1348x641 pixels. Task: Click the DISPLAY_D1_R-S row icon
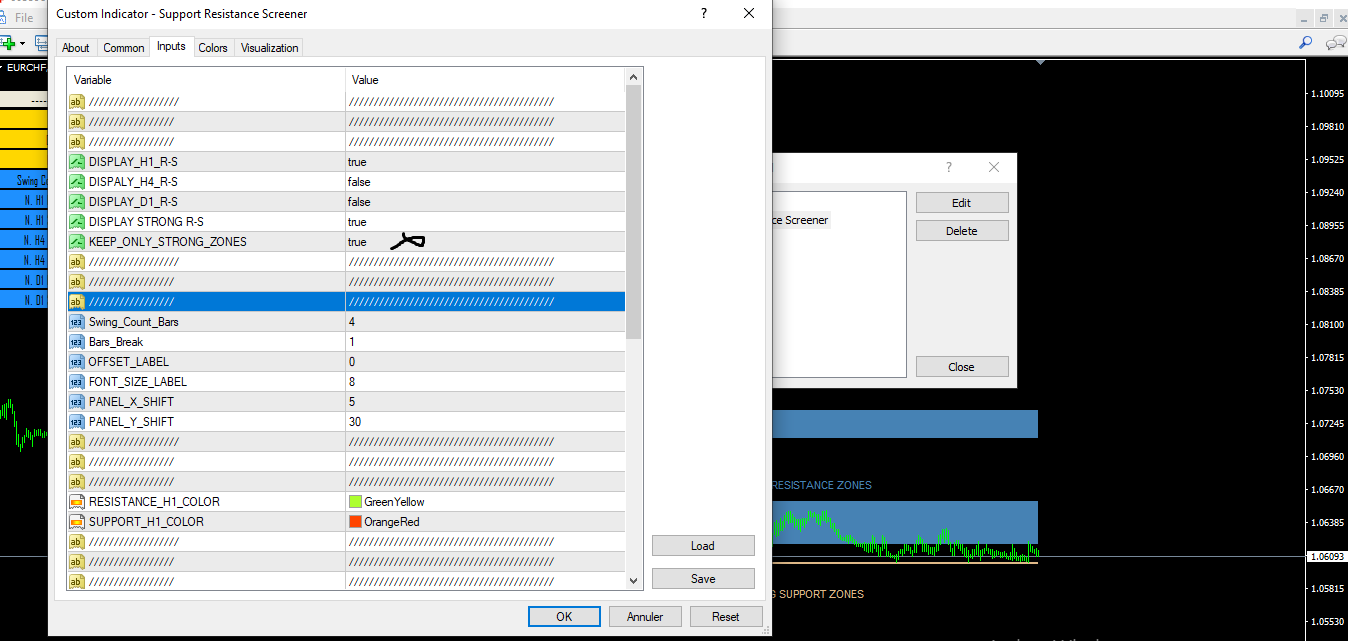tap(77, 202)
